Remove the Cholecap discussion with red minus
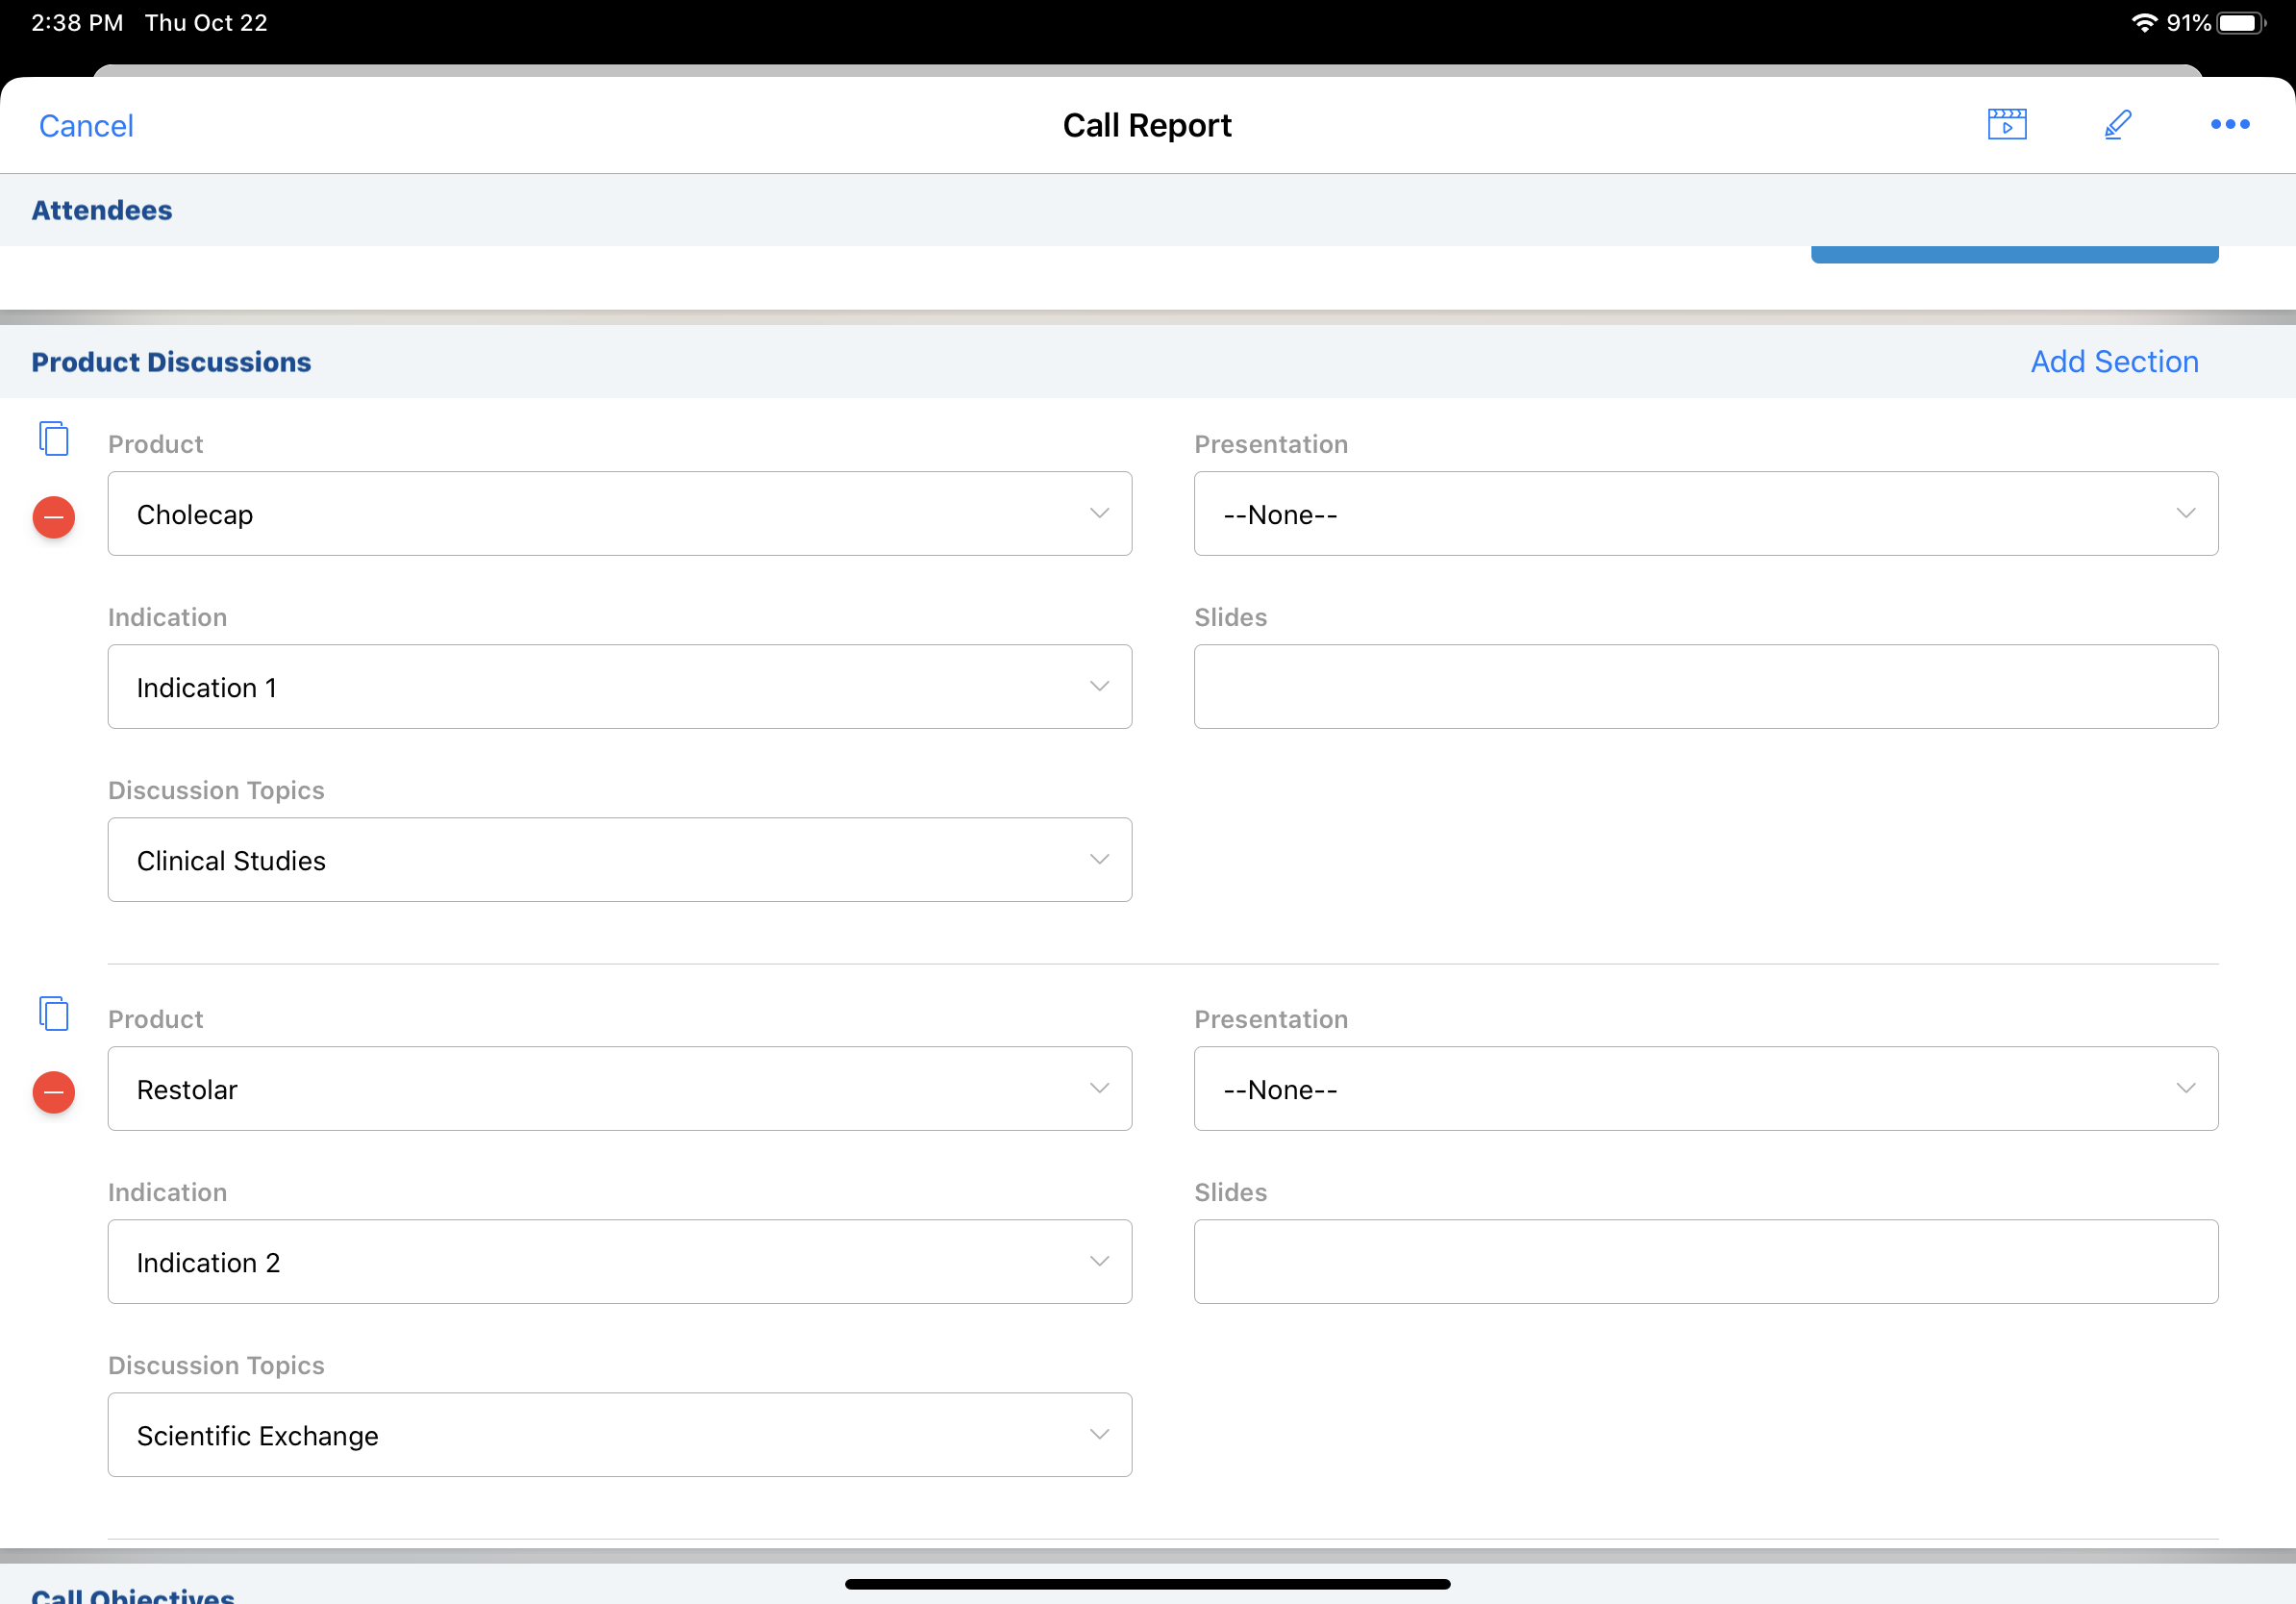The height and width of the screenshot is (1604, 2296). [54, 517]
